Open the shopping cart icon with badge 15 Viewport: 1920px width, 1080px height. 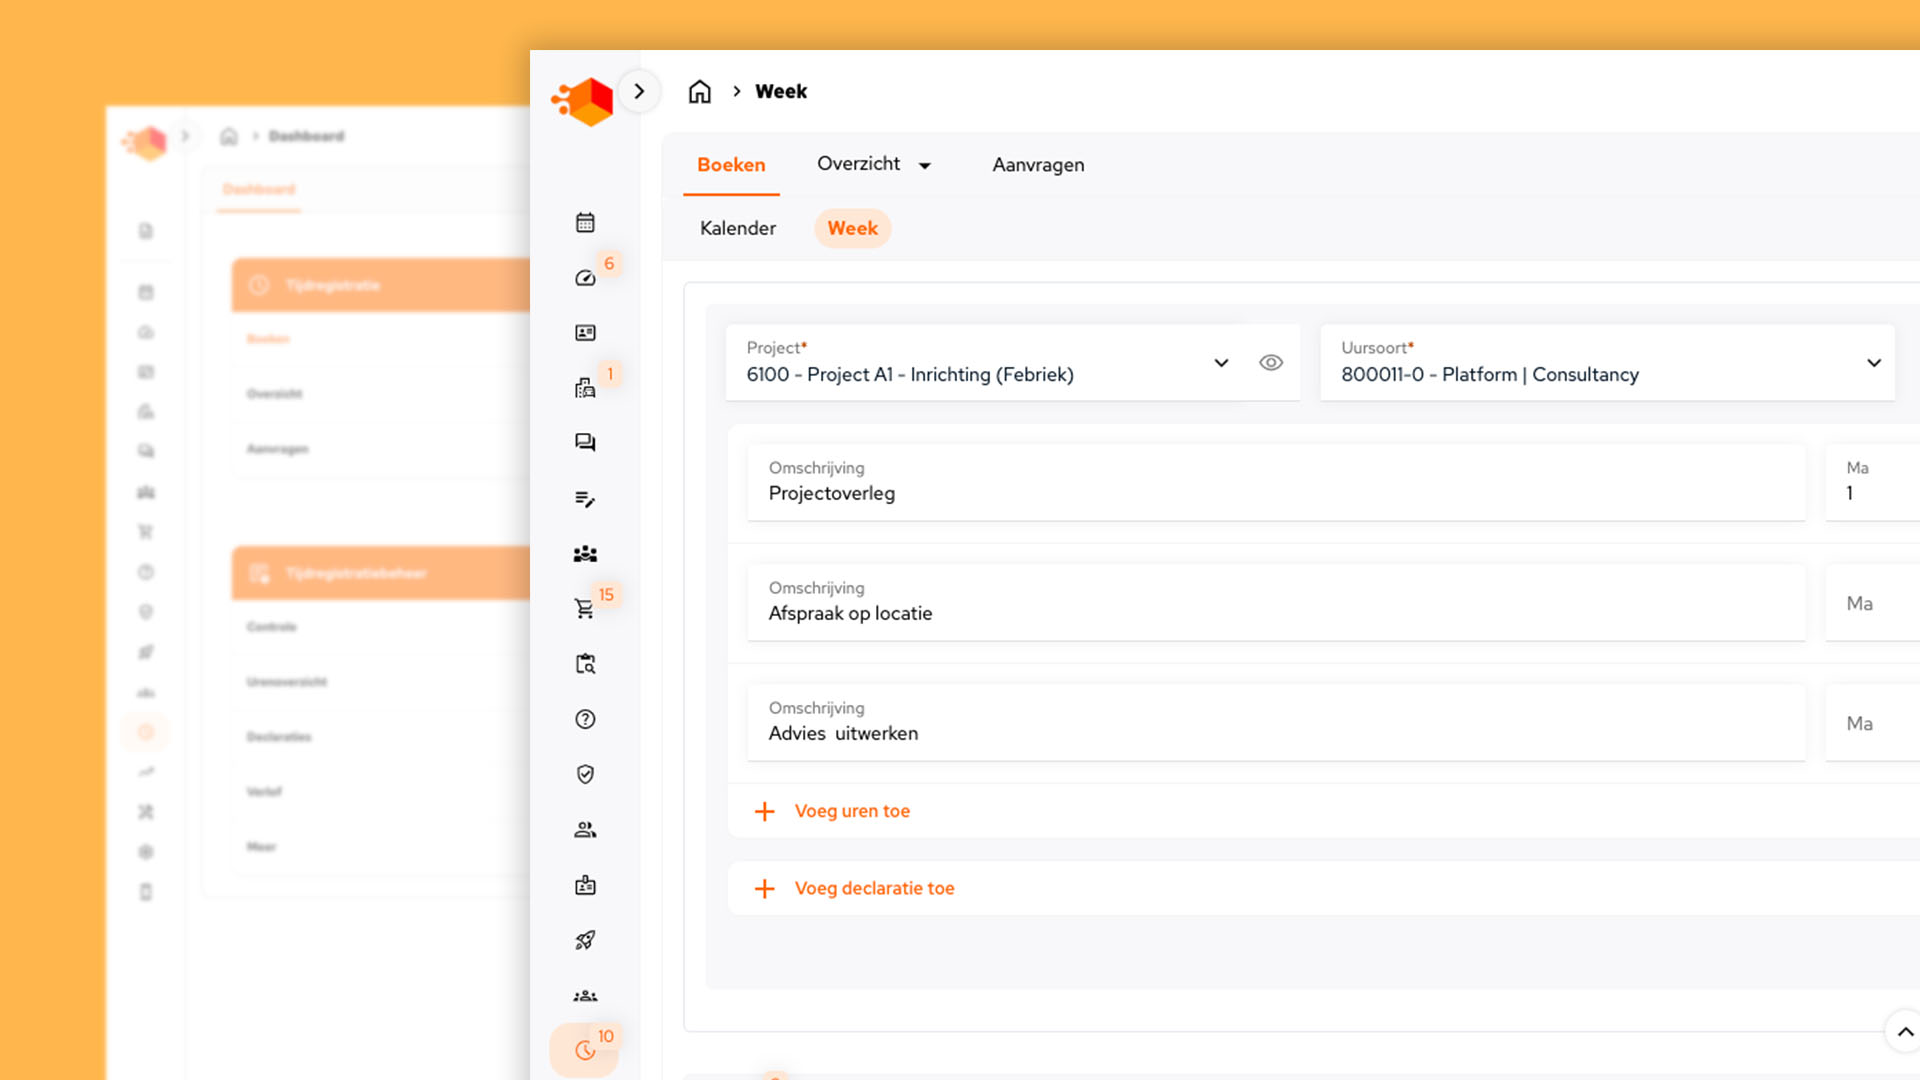pos(585,608)
